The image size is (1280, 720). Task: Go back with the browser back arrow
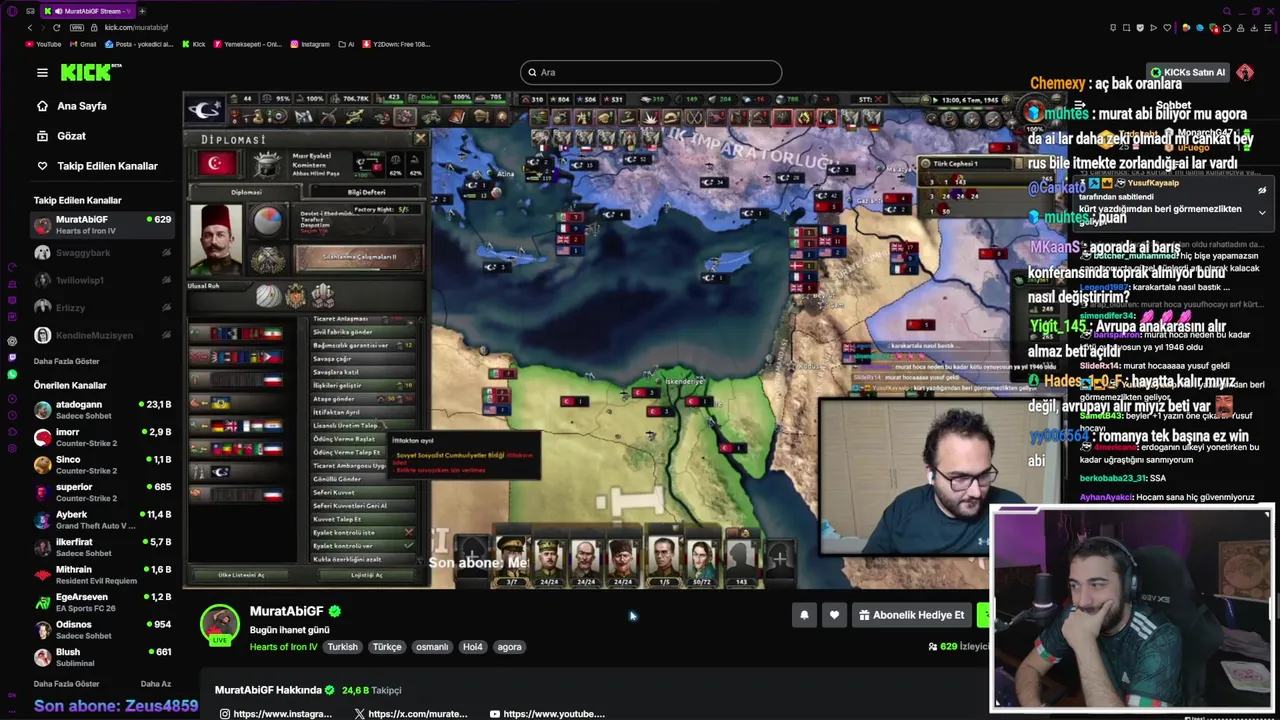(x=30, y=27)
